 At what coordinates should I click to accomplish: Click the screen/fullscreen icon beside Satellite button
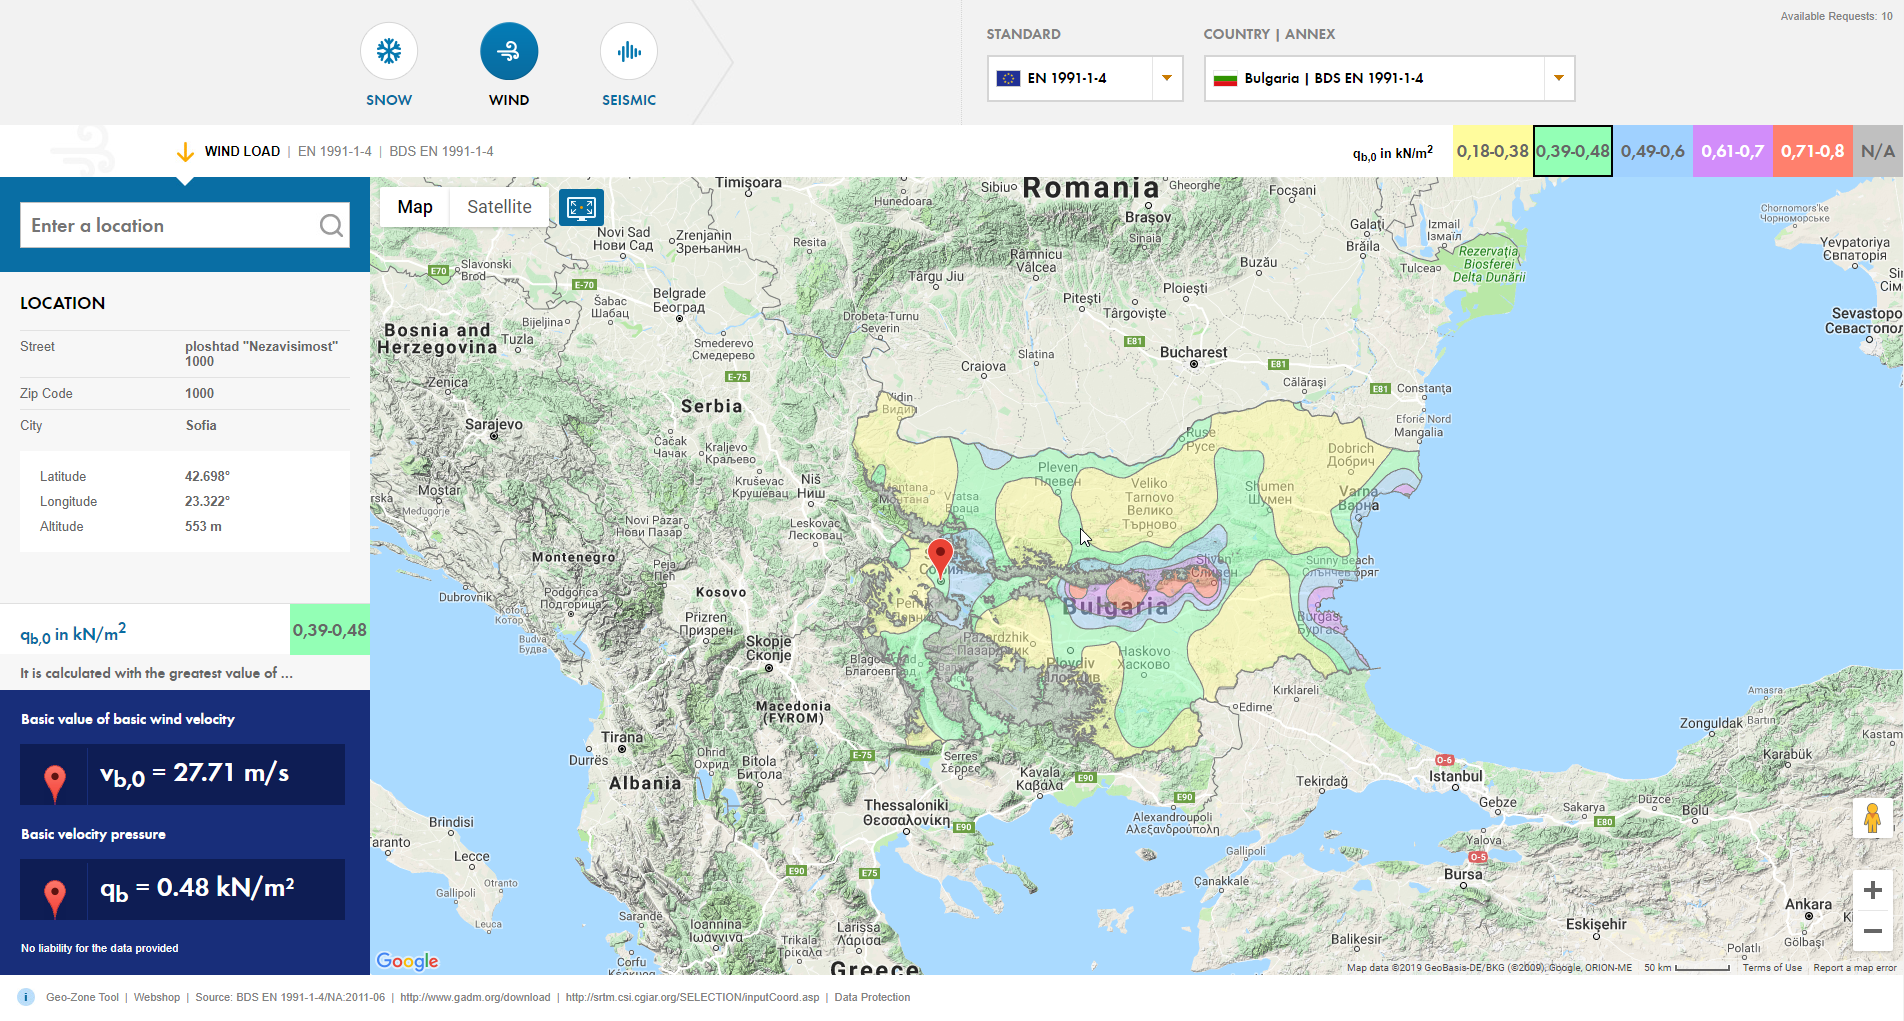581,207
